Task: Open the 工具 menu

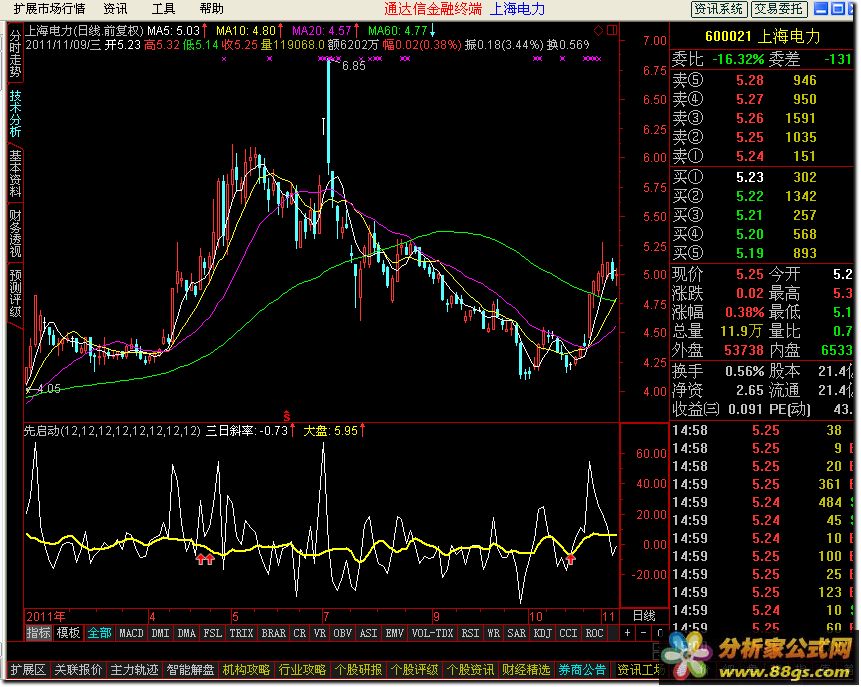Action: [163, 9]
